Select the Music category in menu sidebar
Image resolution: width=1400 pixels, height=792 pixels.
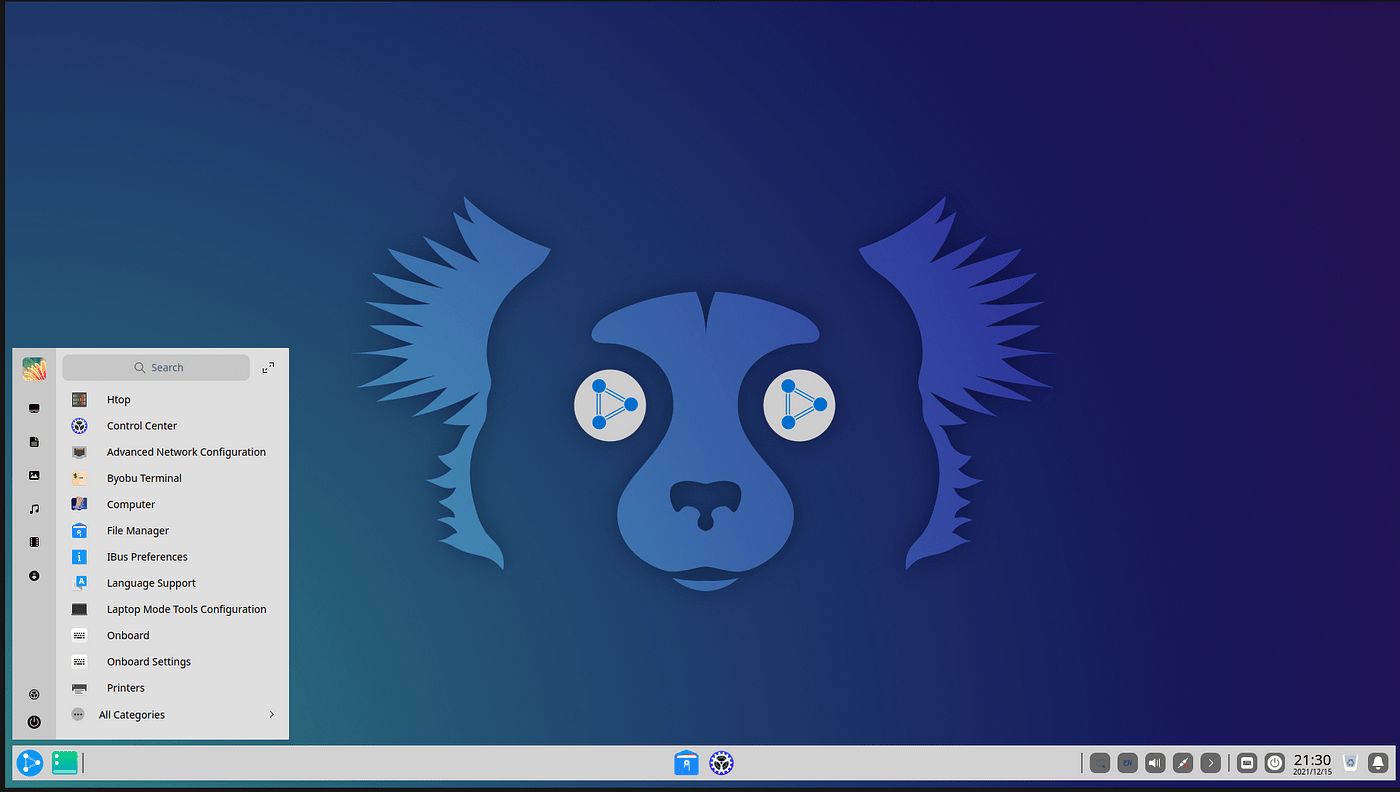[x=33, y=508]
